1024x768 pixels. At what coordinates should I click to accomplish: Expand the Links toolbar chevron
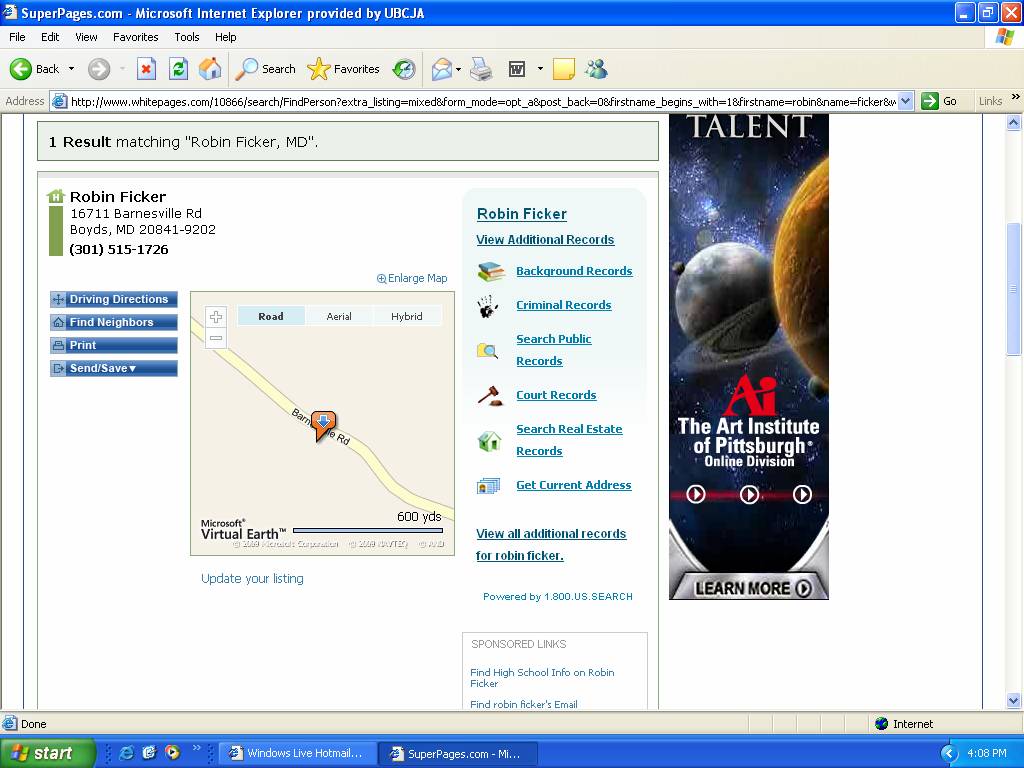tap(1016, 97)
